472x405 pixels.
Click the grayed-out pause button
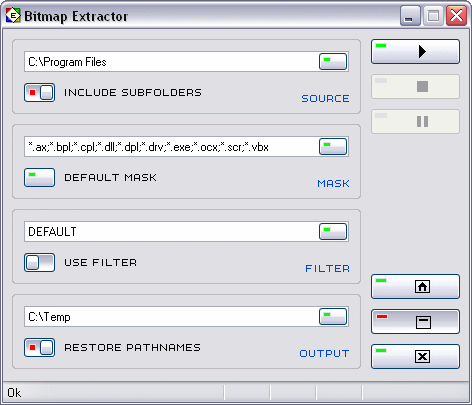415,122
